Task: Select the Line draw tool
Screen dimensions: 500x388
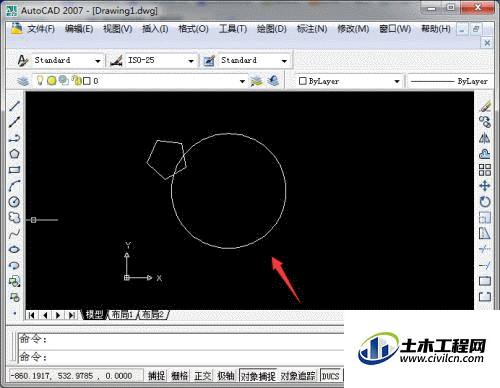Action: pyautogui.click(x=14, y=106)
